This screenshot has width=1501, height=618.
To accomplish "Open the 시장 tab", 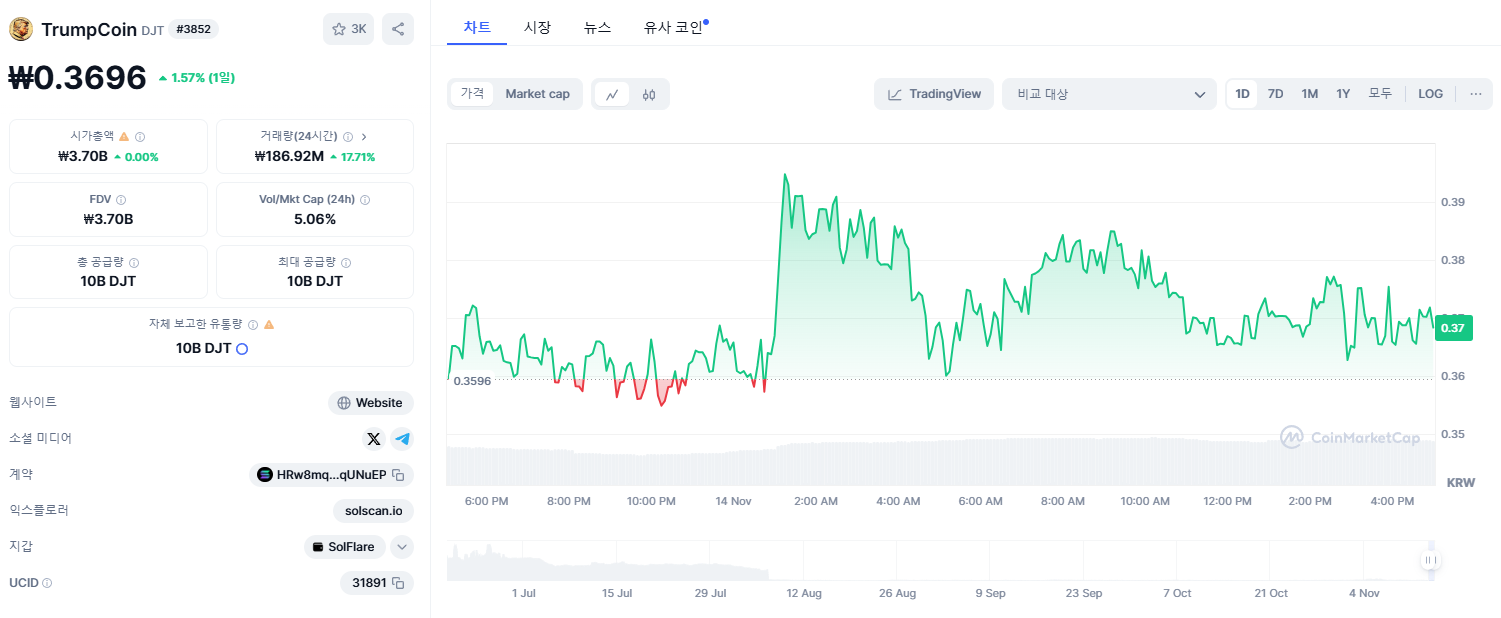I will [x=537, y=28].
